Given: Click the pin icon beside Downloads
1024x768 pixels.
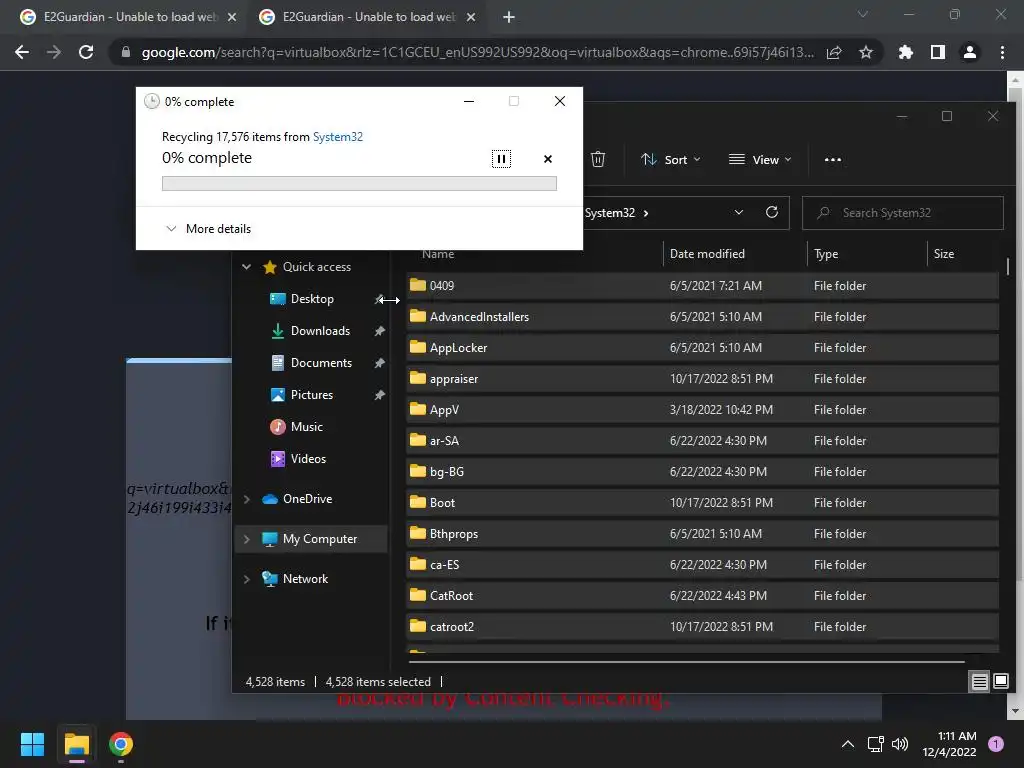Looking at the screenshot, I should pos(379,331).
